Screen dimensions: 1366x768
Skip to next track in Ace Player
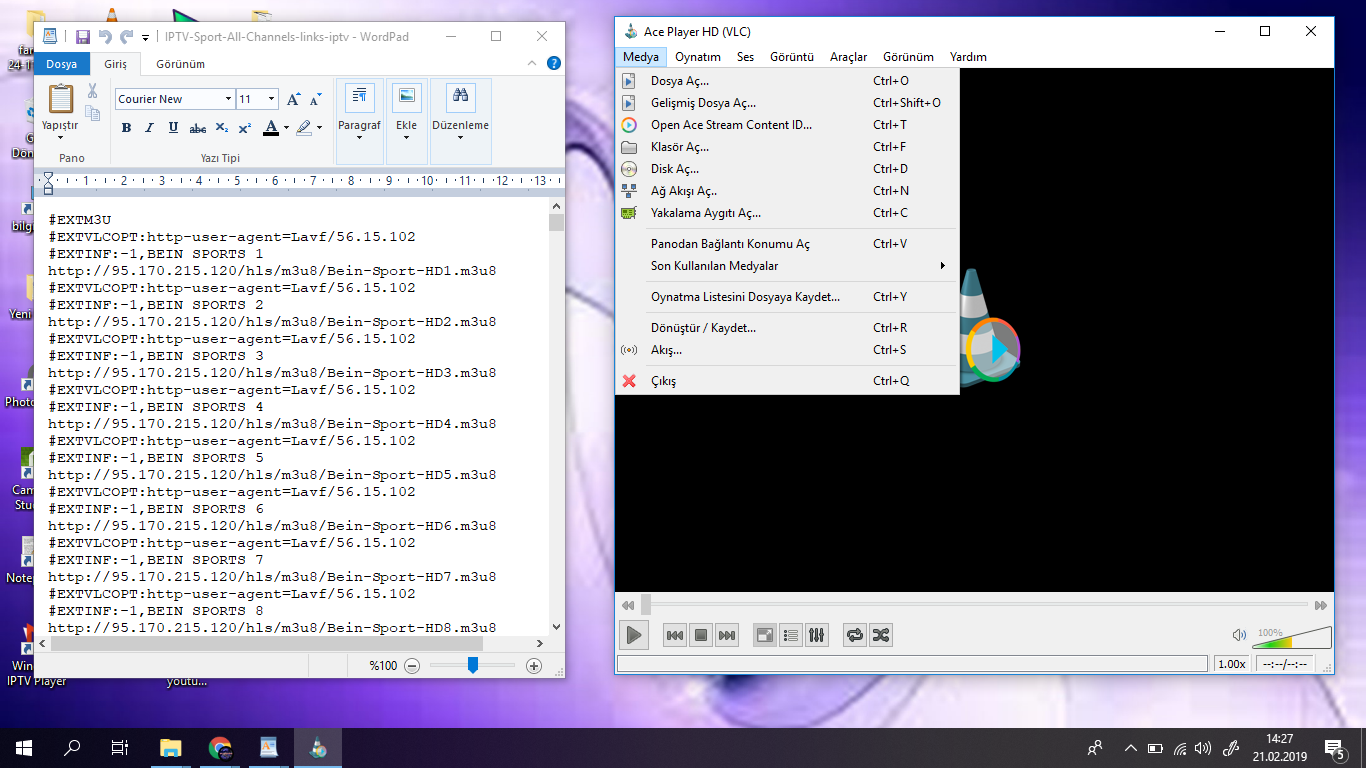pyautogui.click(x=727, y=635)
